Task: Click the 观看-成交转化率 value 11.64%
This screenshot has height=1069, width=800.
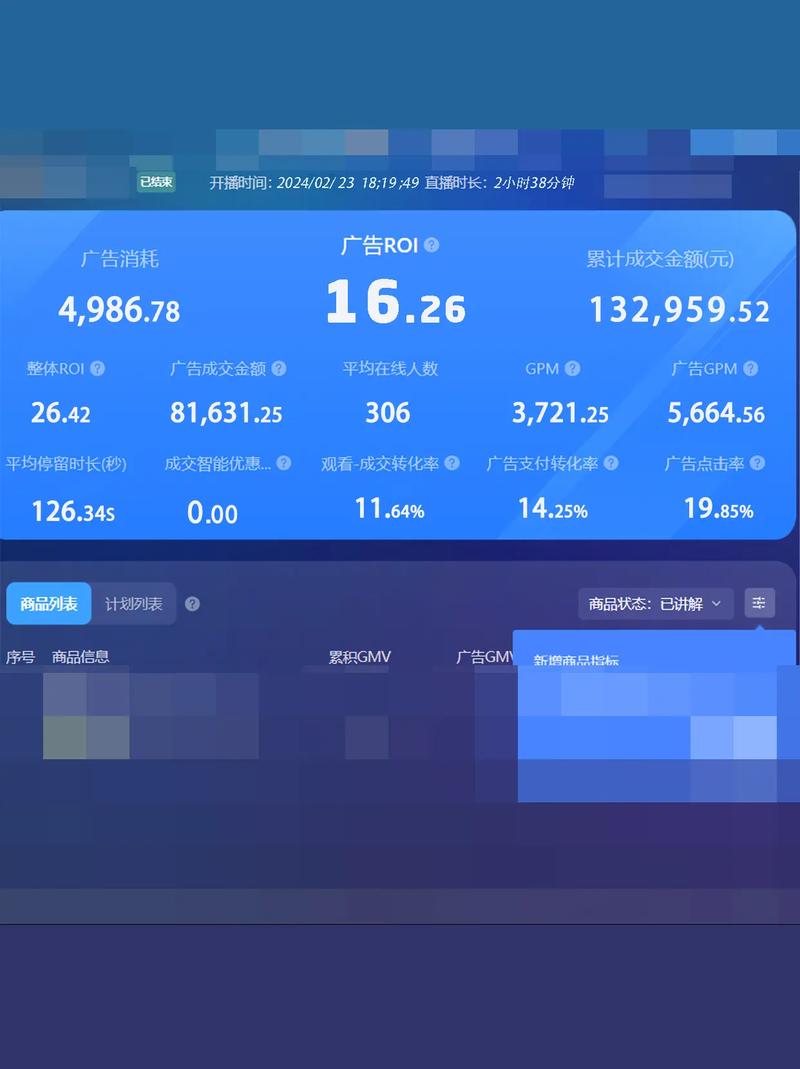Action: tap(389, 509)
